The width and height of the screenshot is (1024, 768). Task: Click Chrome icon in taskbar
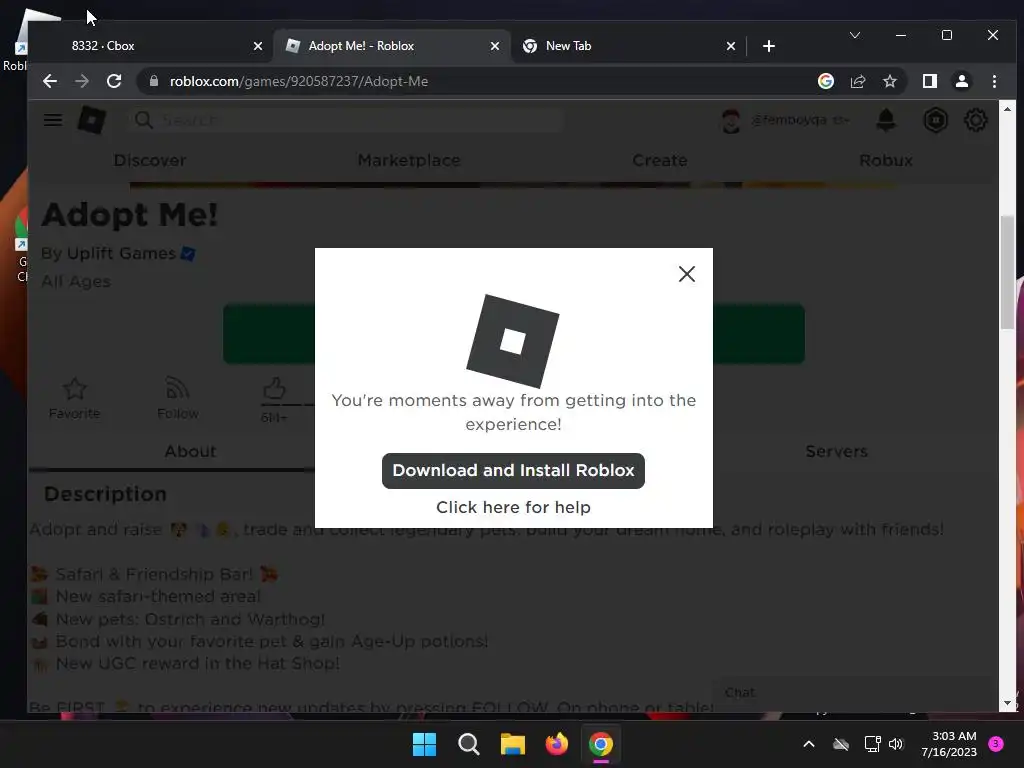(601, 744)
